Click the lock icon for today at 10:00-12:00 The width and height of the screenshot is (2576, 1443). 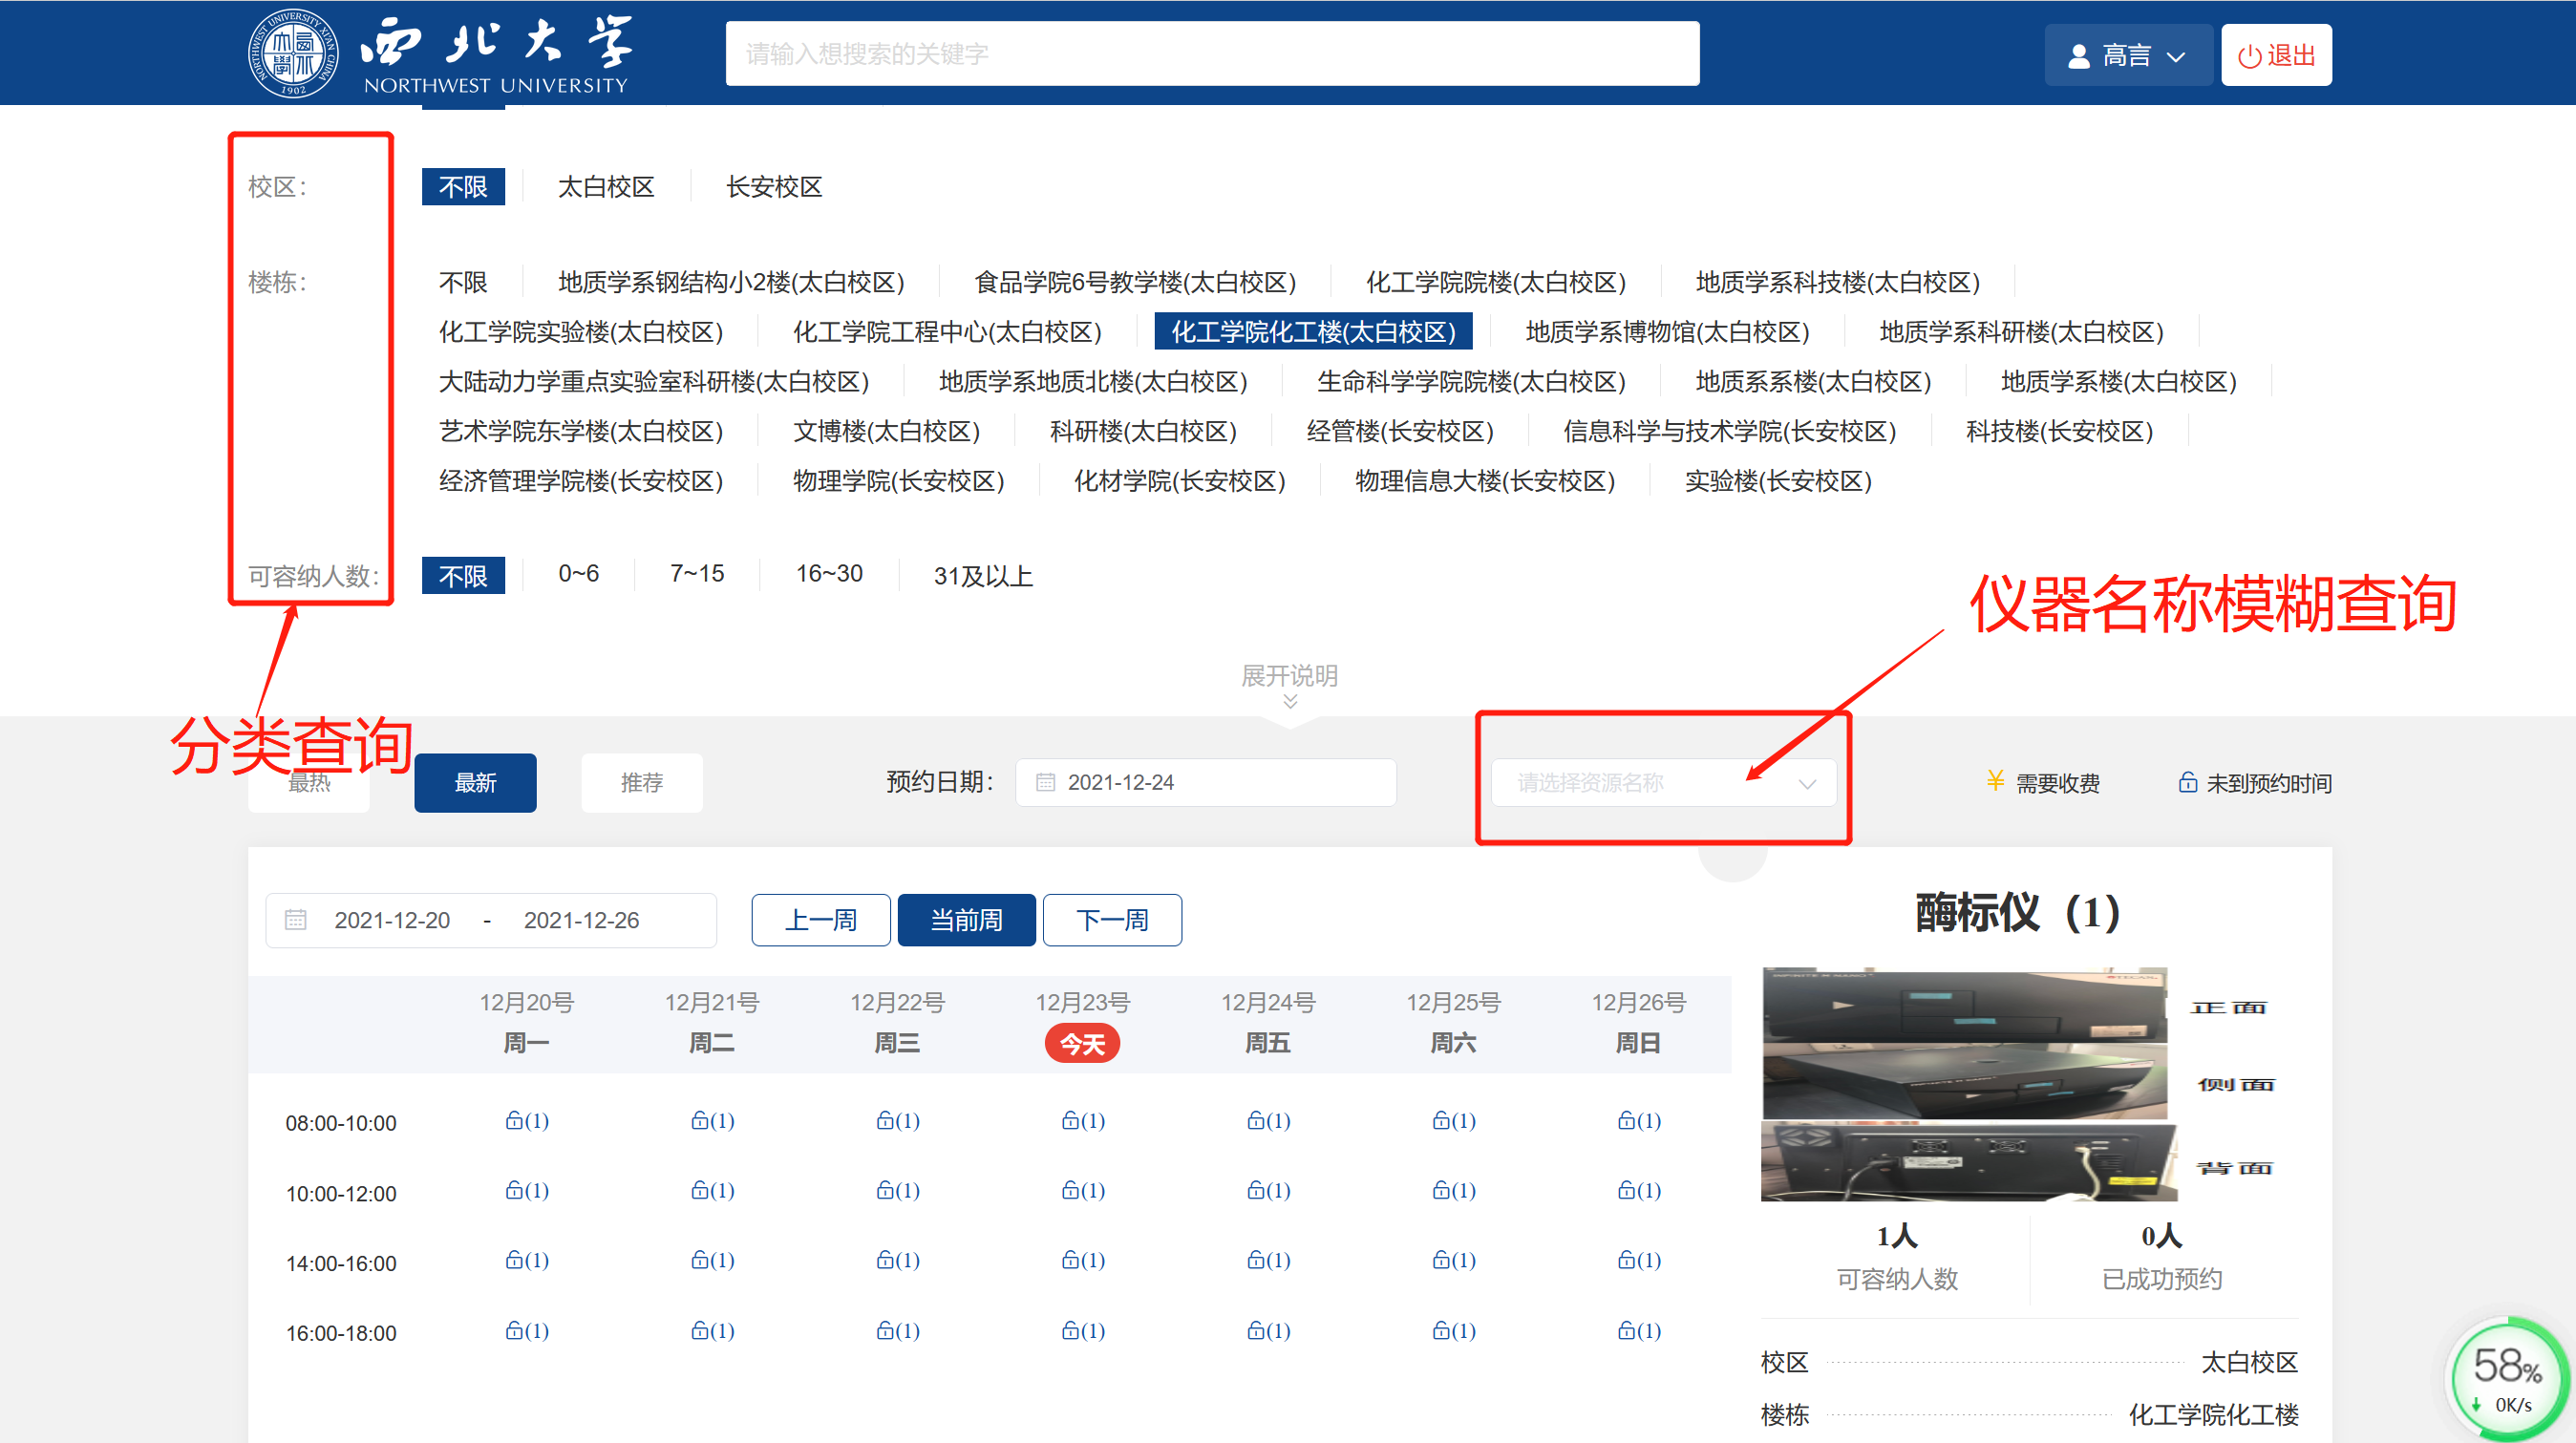[1070, 1190]
